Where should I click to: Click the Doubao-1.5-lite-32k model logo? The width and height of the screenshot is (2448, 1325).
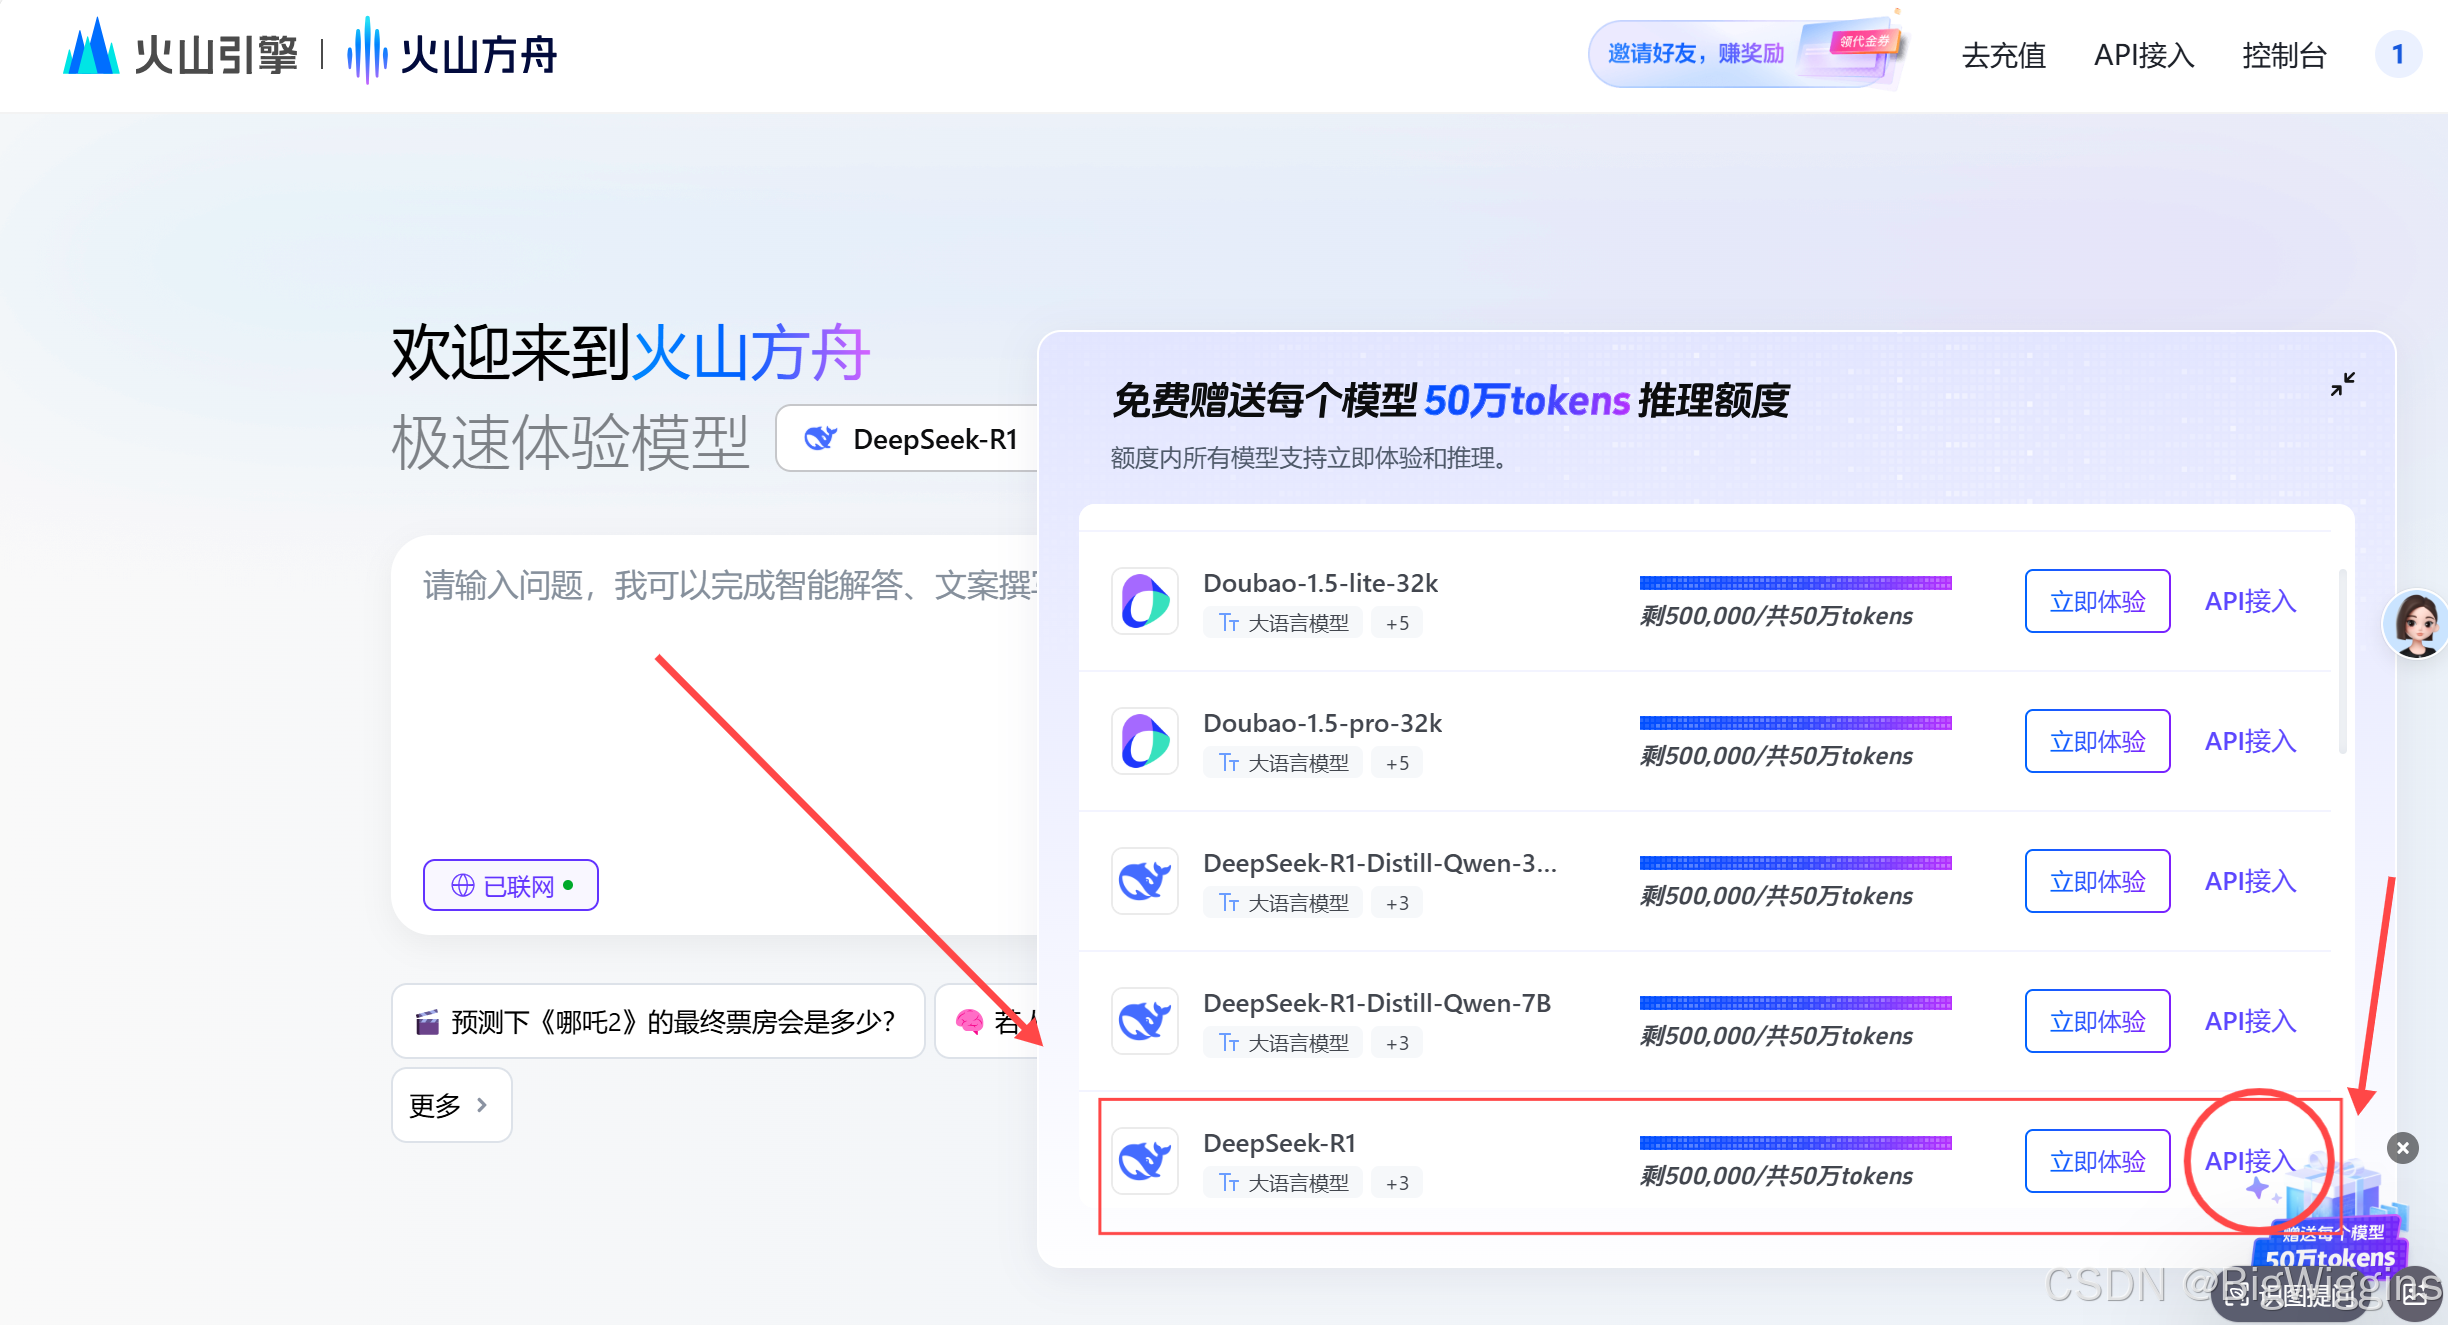click(1145, 601)
